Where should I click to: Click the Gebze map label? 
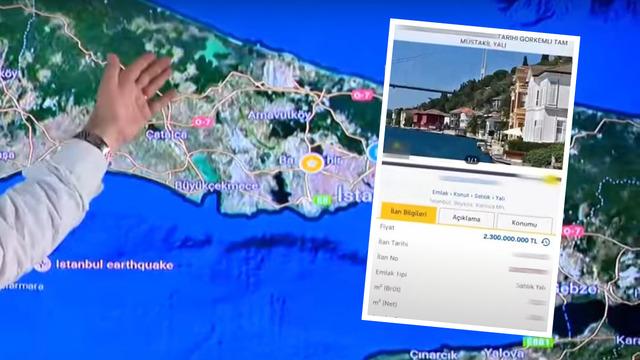576,289
